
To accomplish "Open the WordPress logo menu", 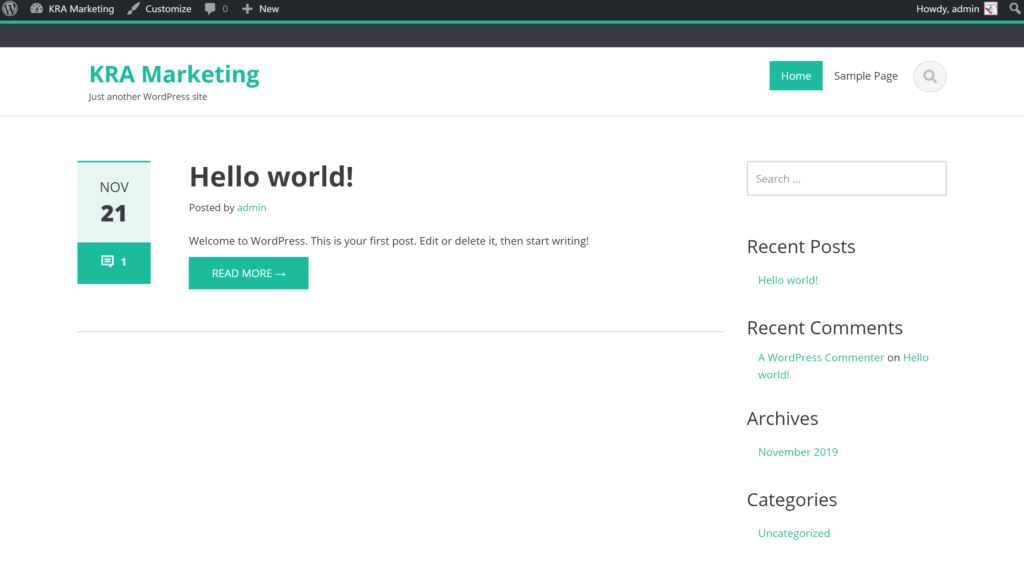I will coord(10,9).
